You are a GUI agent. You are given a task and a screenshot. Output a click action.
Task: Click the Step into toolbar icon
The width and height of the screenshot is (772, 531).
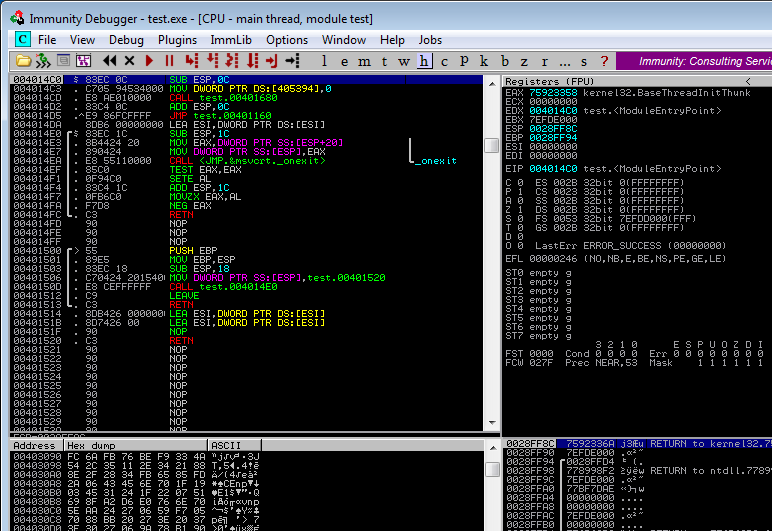(x=192, y=61)
